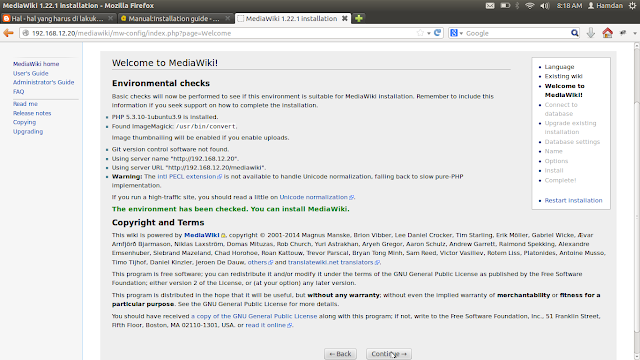This screenshot has width=640, height=360.
Task: Click the Existing wiki step text
Action: coord(563,76)
